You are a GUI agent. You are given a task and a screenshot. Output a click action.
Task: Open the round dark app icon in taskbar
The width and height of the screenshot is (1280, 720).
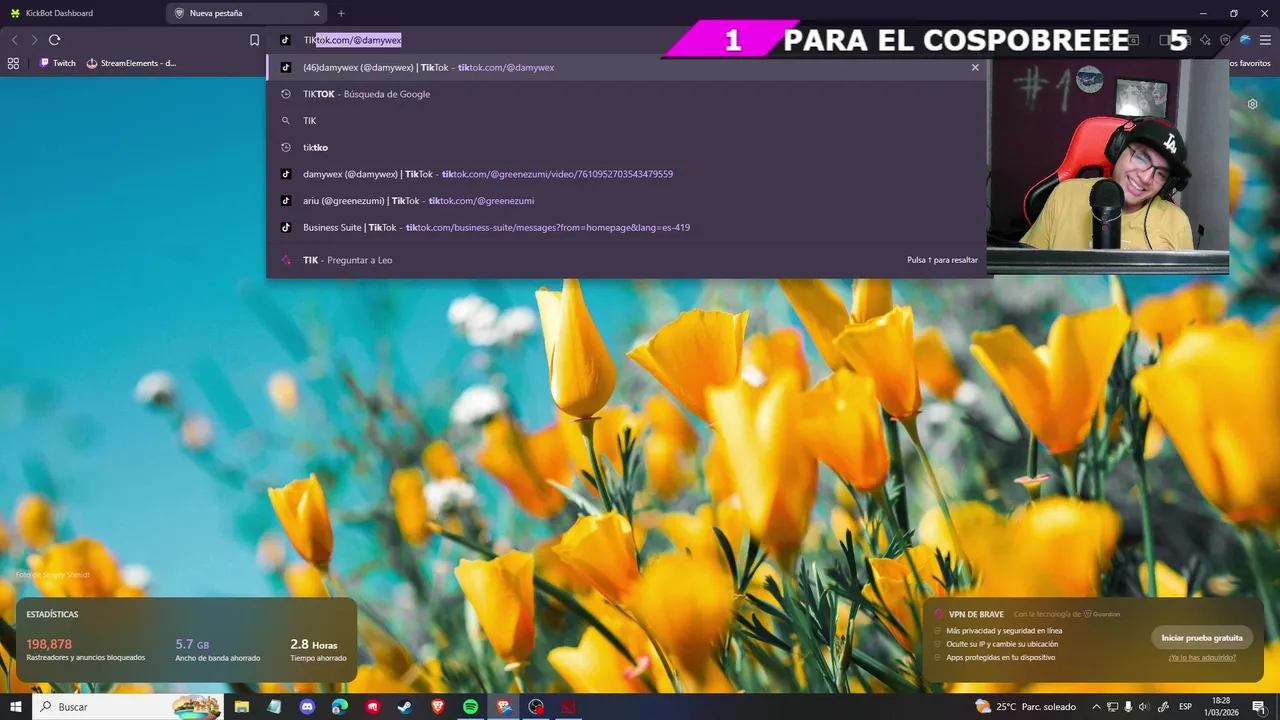[536, 706]
